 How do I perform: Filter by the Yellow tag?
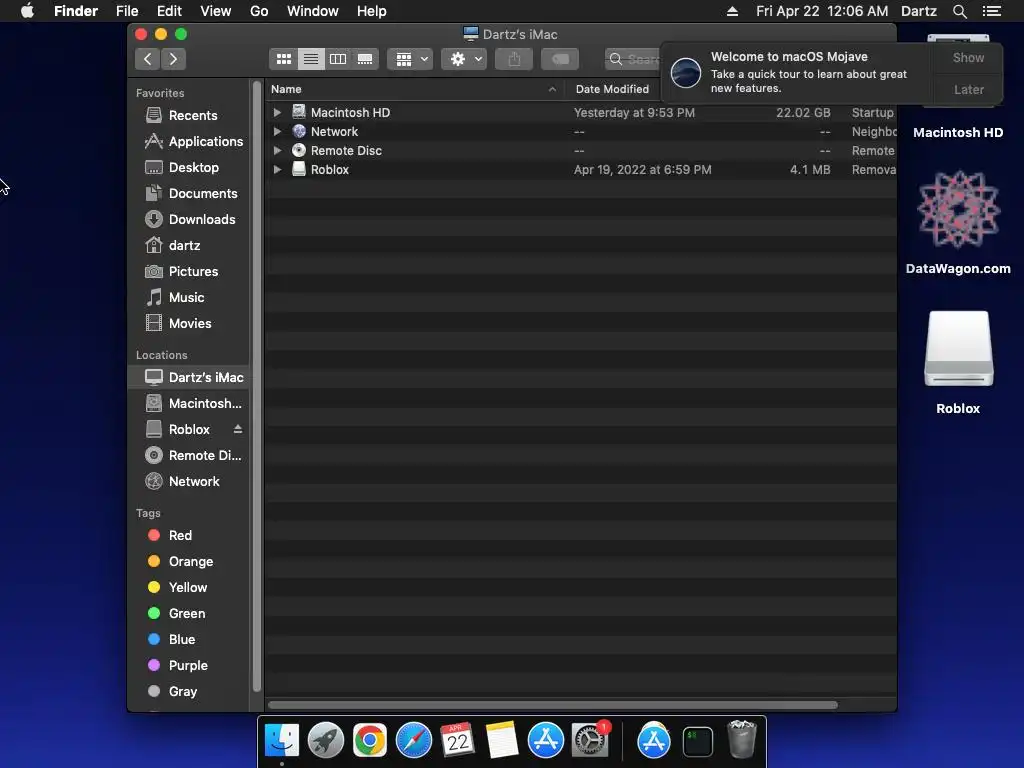click(x=188, y=588)
